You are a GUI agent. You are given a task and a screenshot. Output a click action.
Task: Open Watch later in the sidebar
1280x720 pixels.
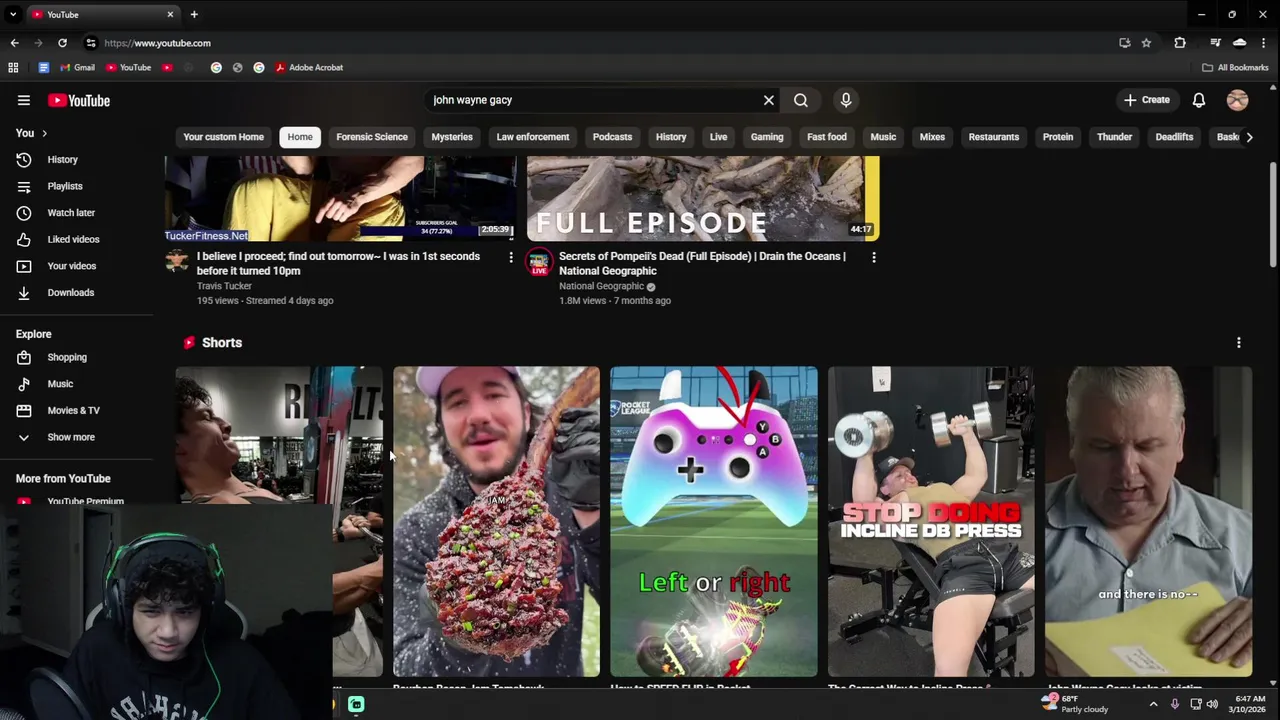78,213
